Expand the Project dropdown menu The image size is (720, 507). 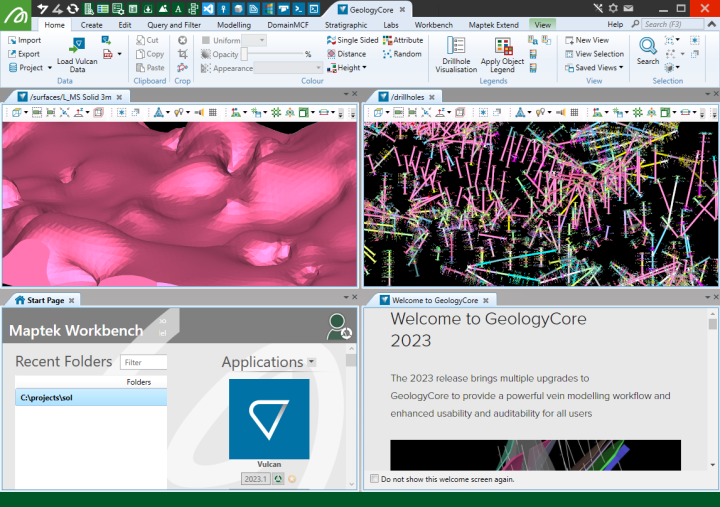pyautogui.click(x=29, y=68)
